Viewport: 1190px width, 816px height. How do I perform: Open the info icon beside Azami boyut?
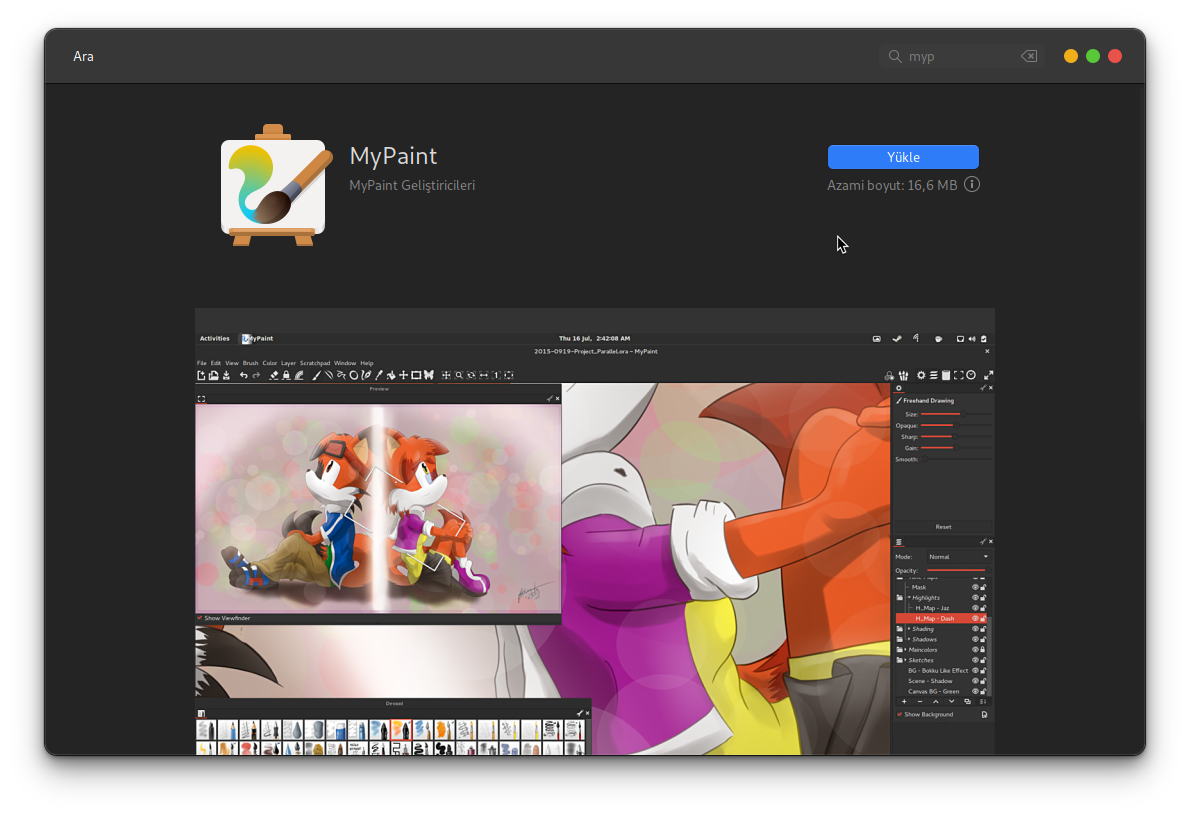972,184
